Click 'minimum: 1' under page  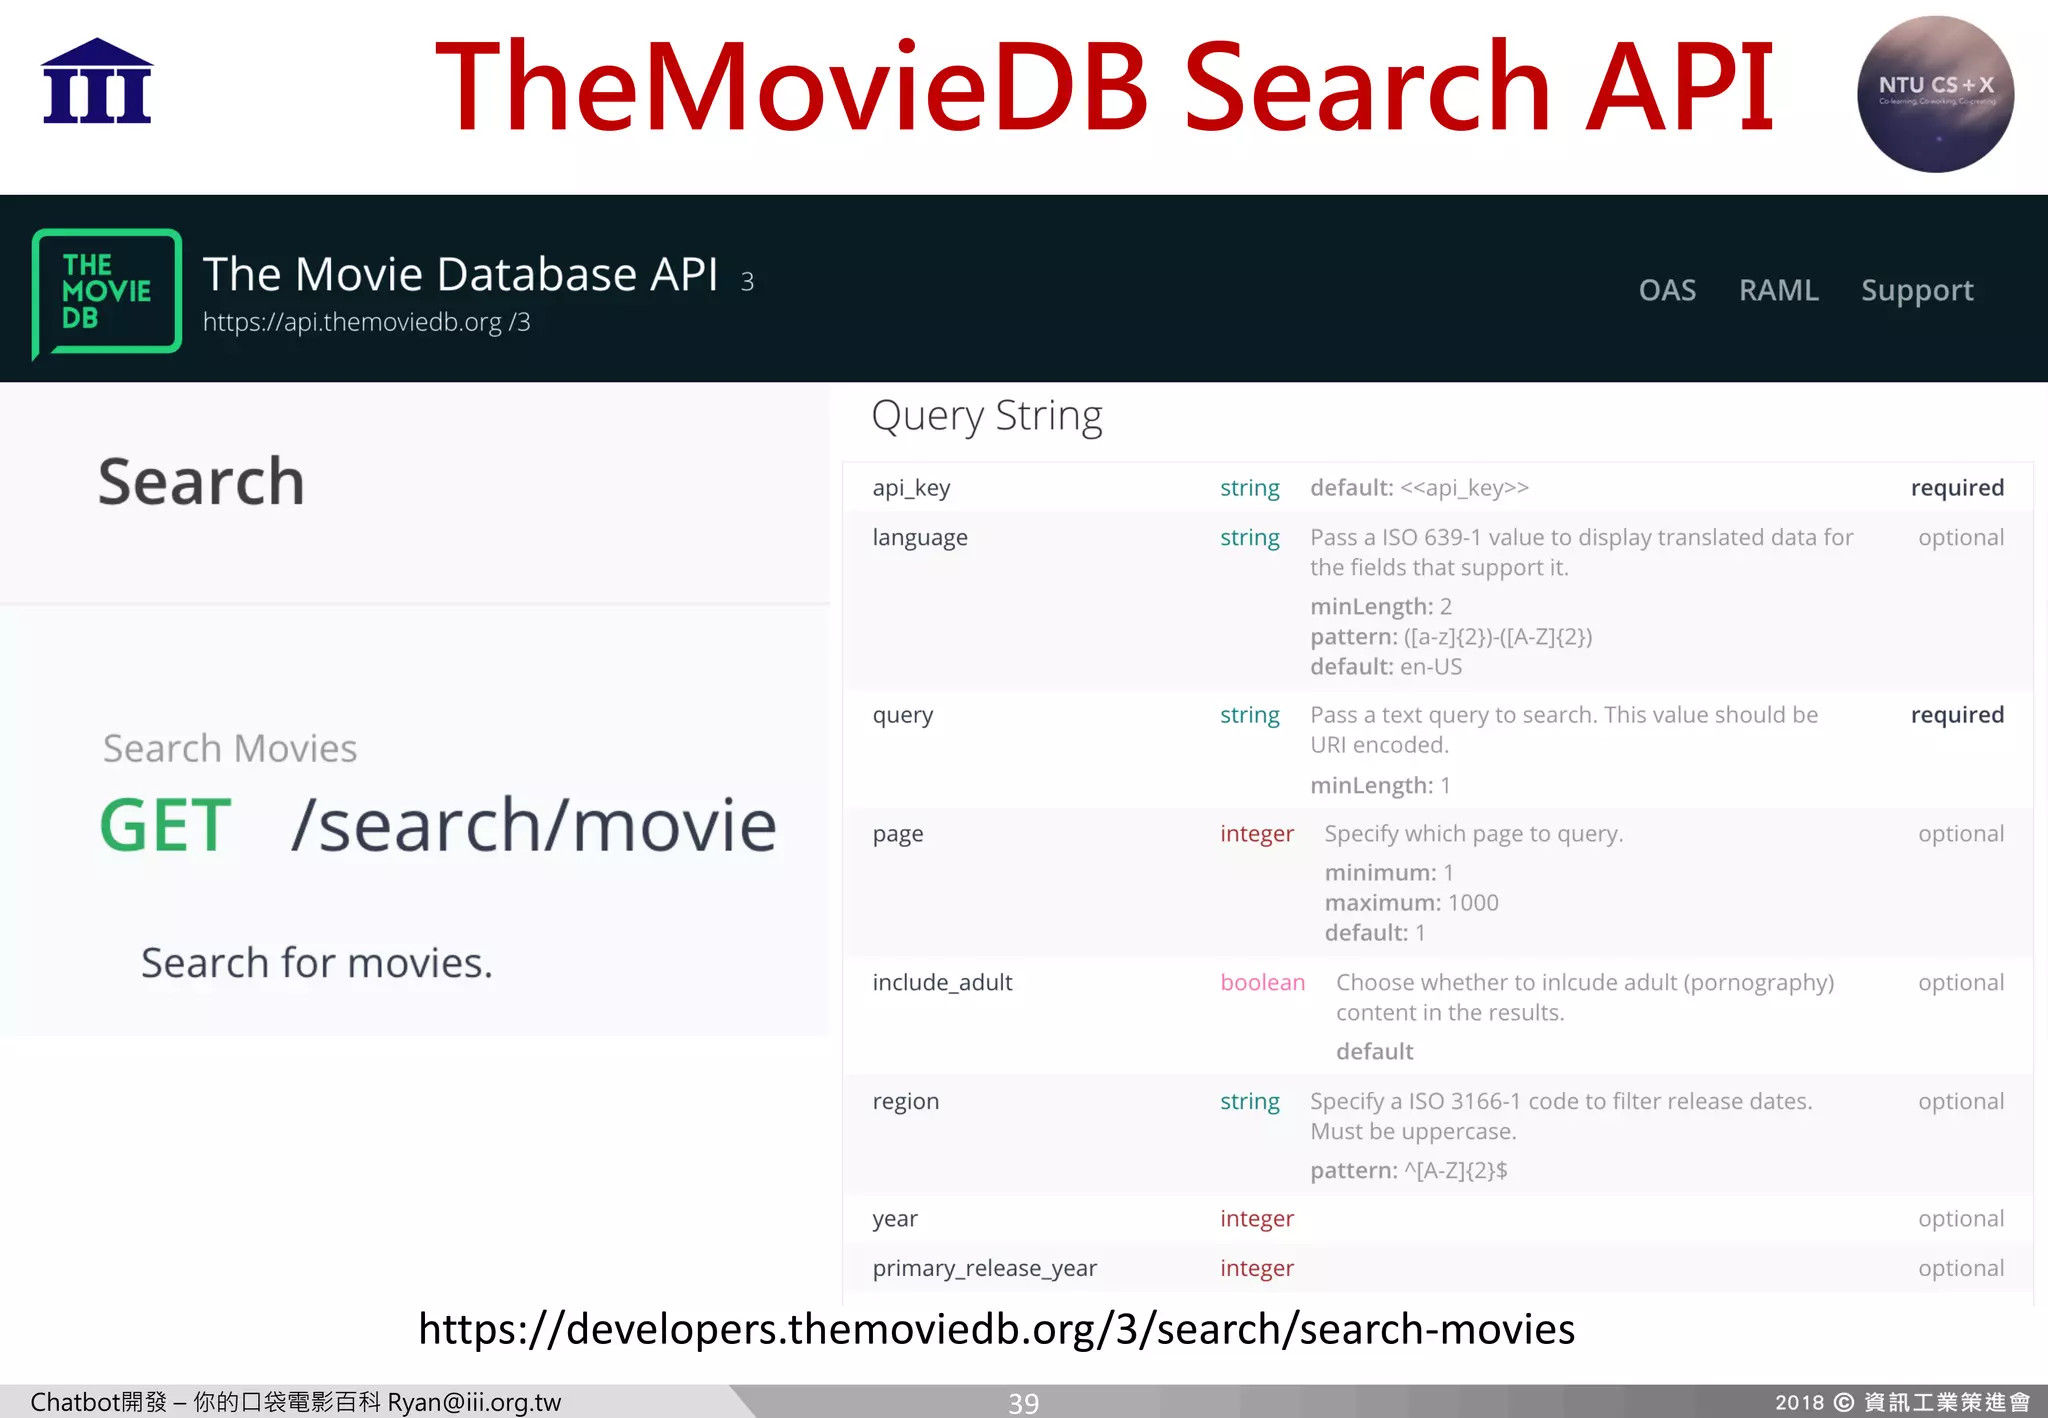(1390, 873)
